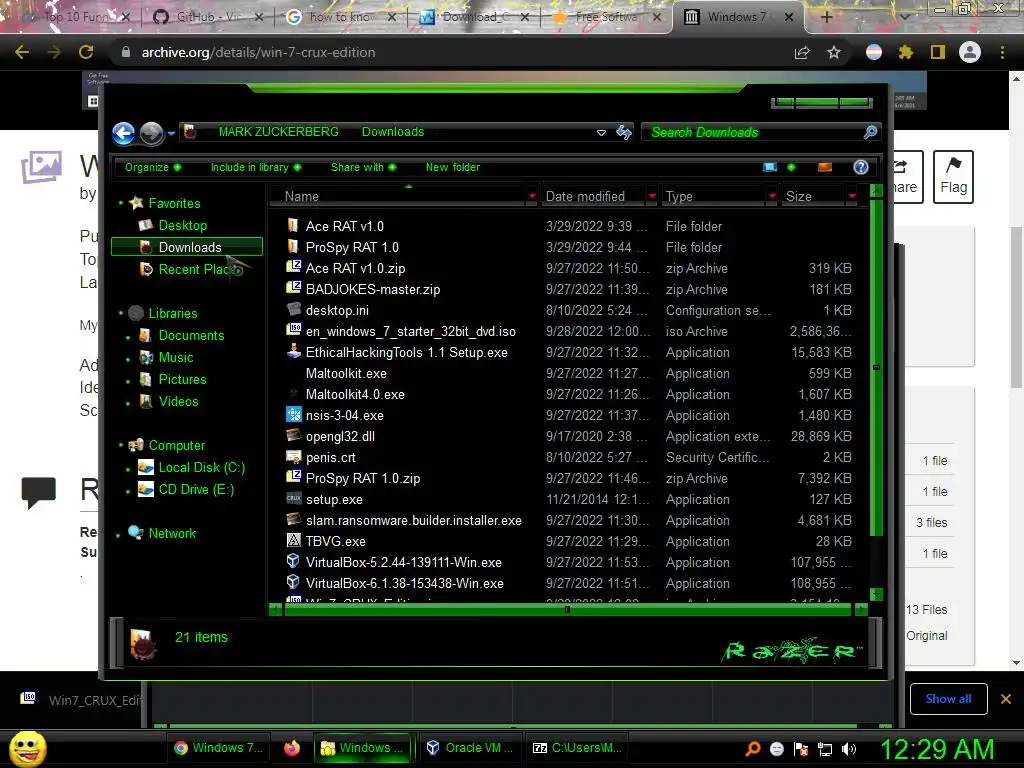Select en_windows_7_starter_32bit_dvd.iso icon
Viewport: 1024px width, 768px height.
pos(293,330)
